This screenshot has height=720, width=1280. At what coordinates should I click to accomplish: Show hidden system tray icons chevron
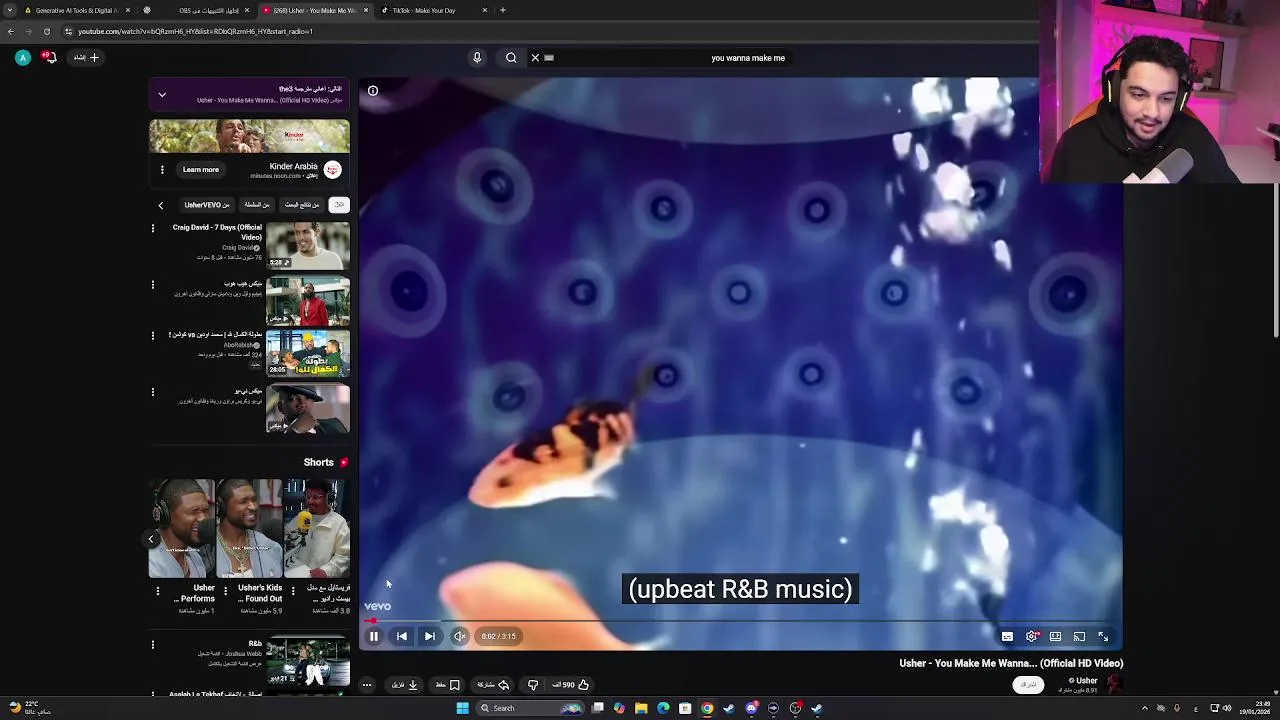point(1145,708)
